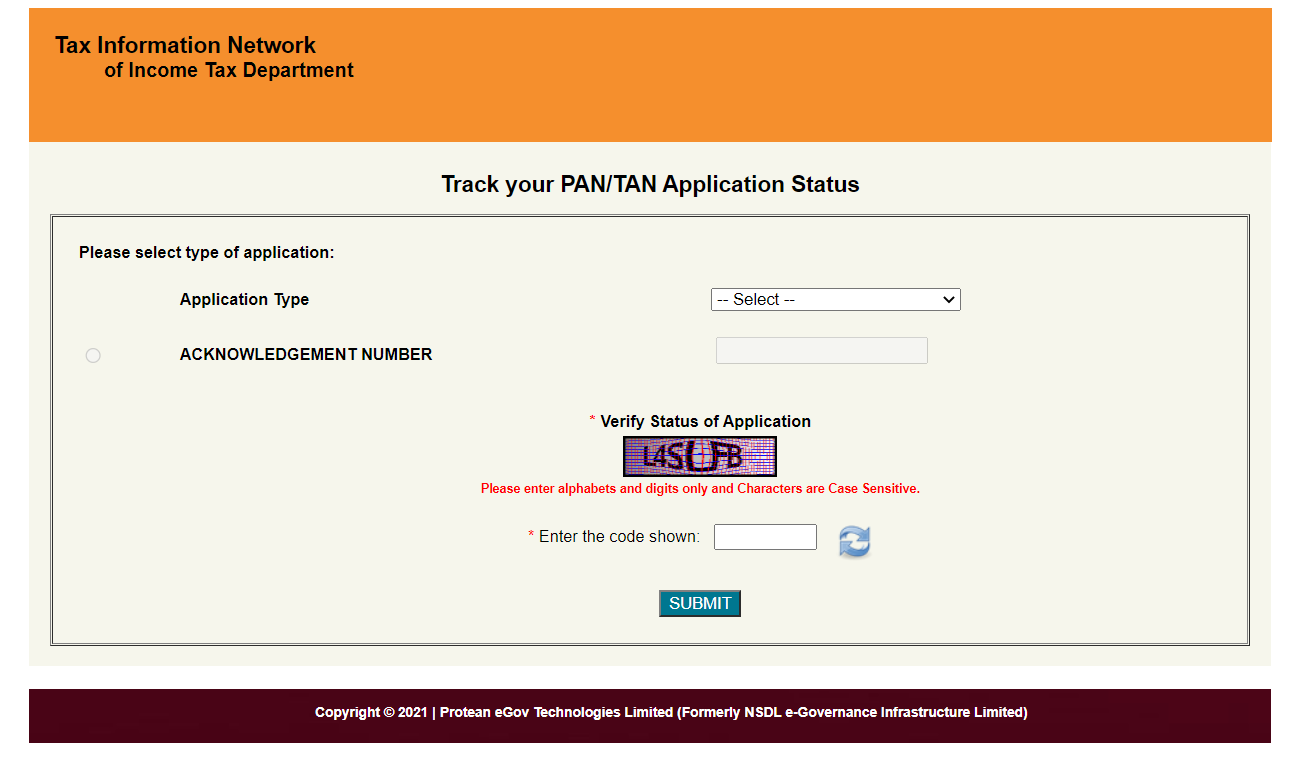This screenshot has width=1290, height=771.
Task: Click the chevron arrow of the Select box
Action: coord(948,299)
